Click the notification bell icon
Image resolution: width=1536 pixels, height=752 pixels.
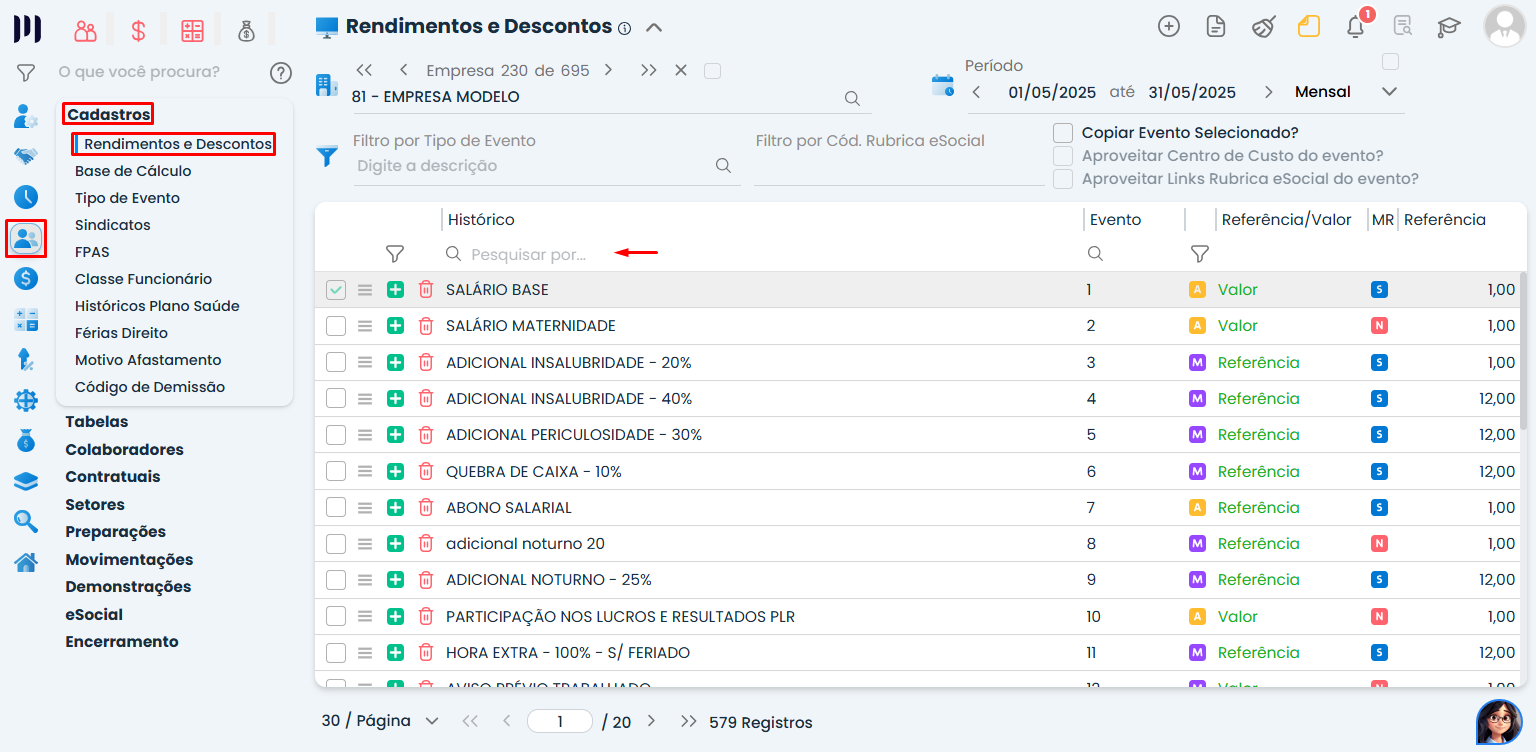(1355, 27)
